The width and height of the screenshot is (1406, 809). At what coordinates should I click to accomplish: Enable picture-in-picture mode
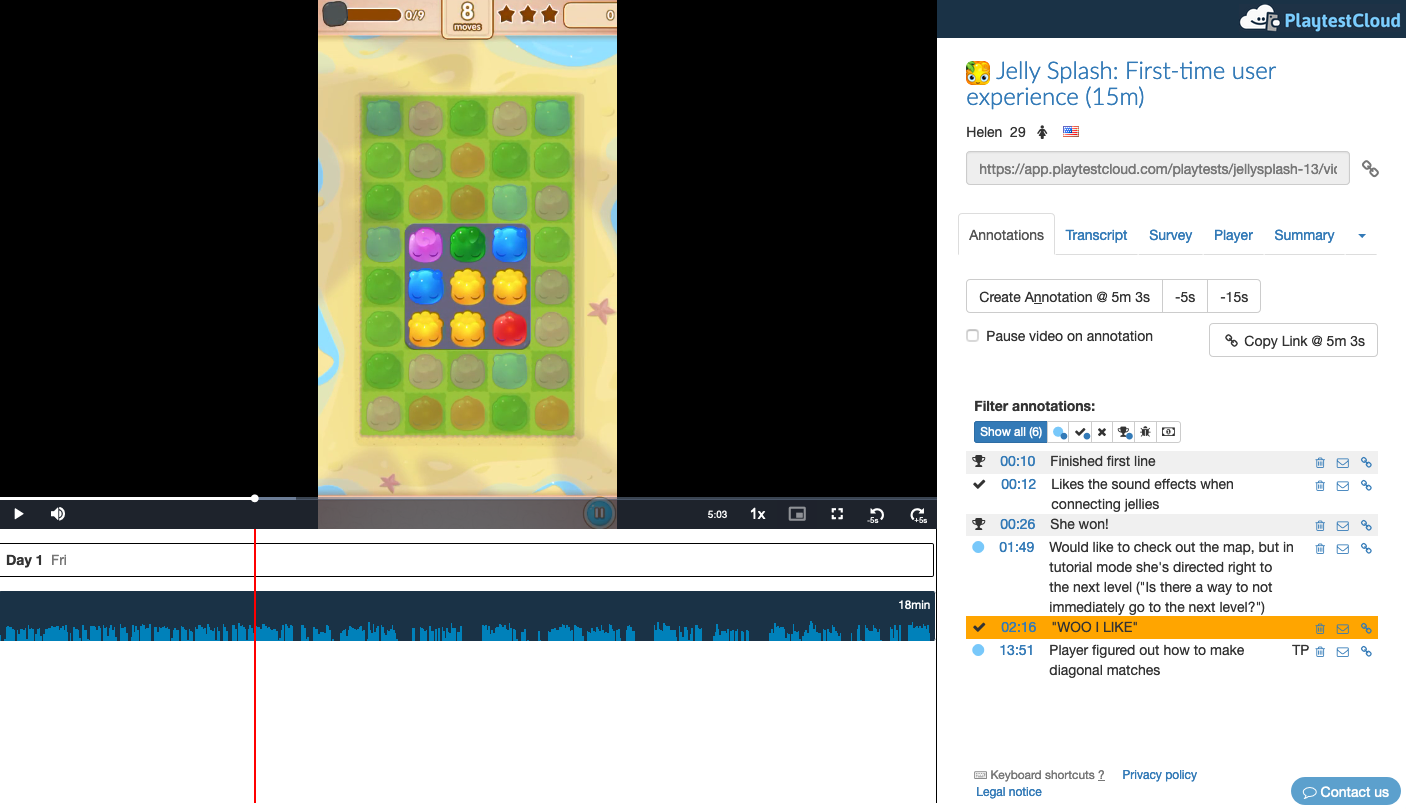[797, 514]
